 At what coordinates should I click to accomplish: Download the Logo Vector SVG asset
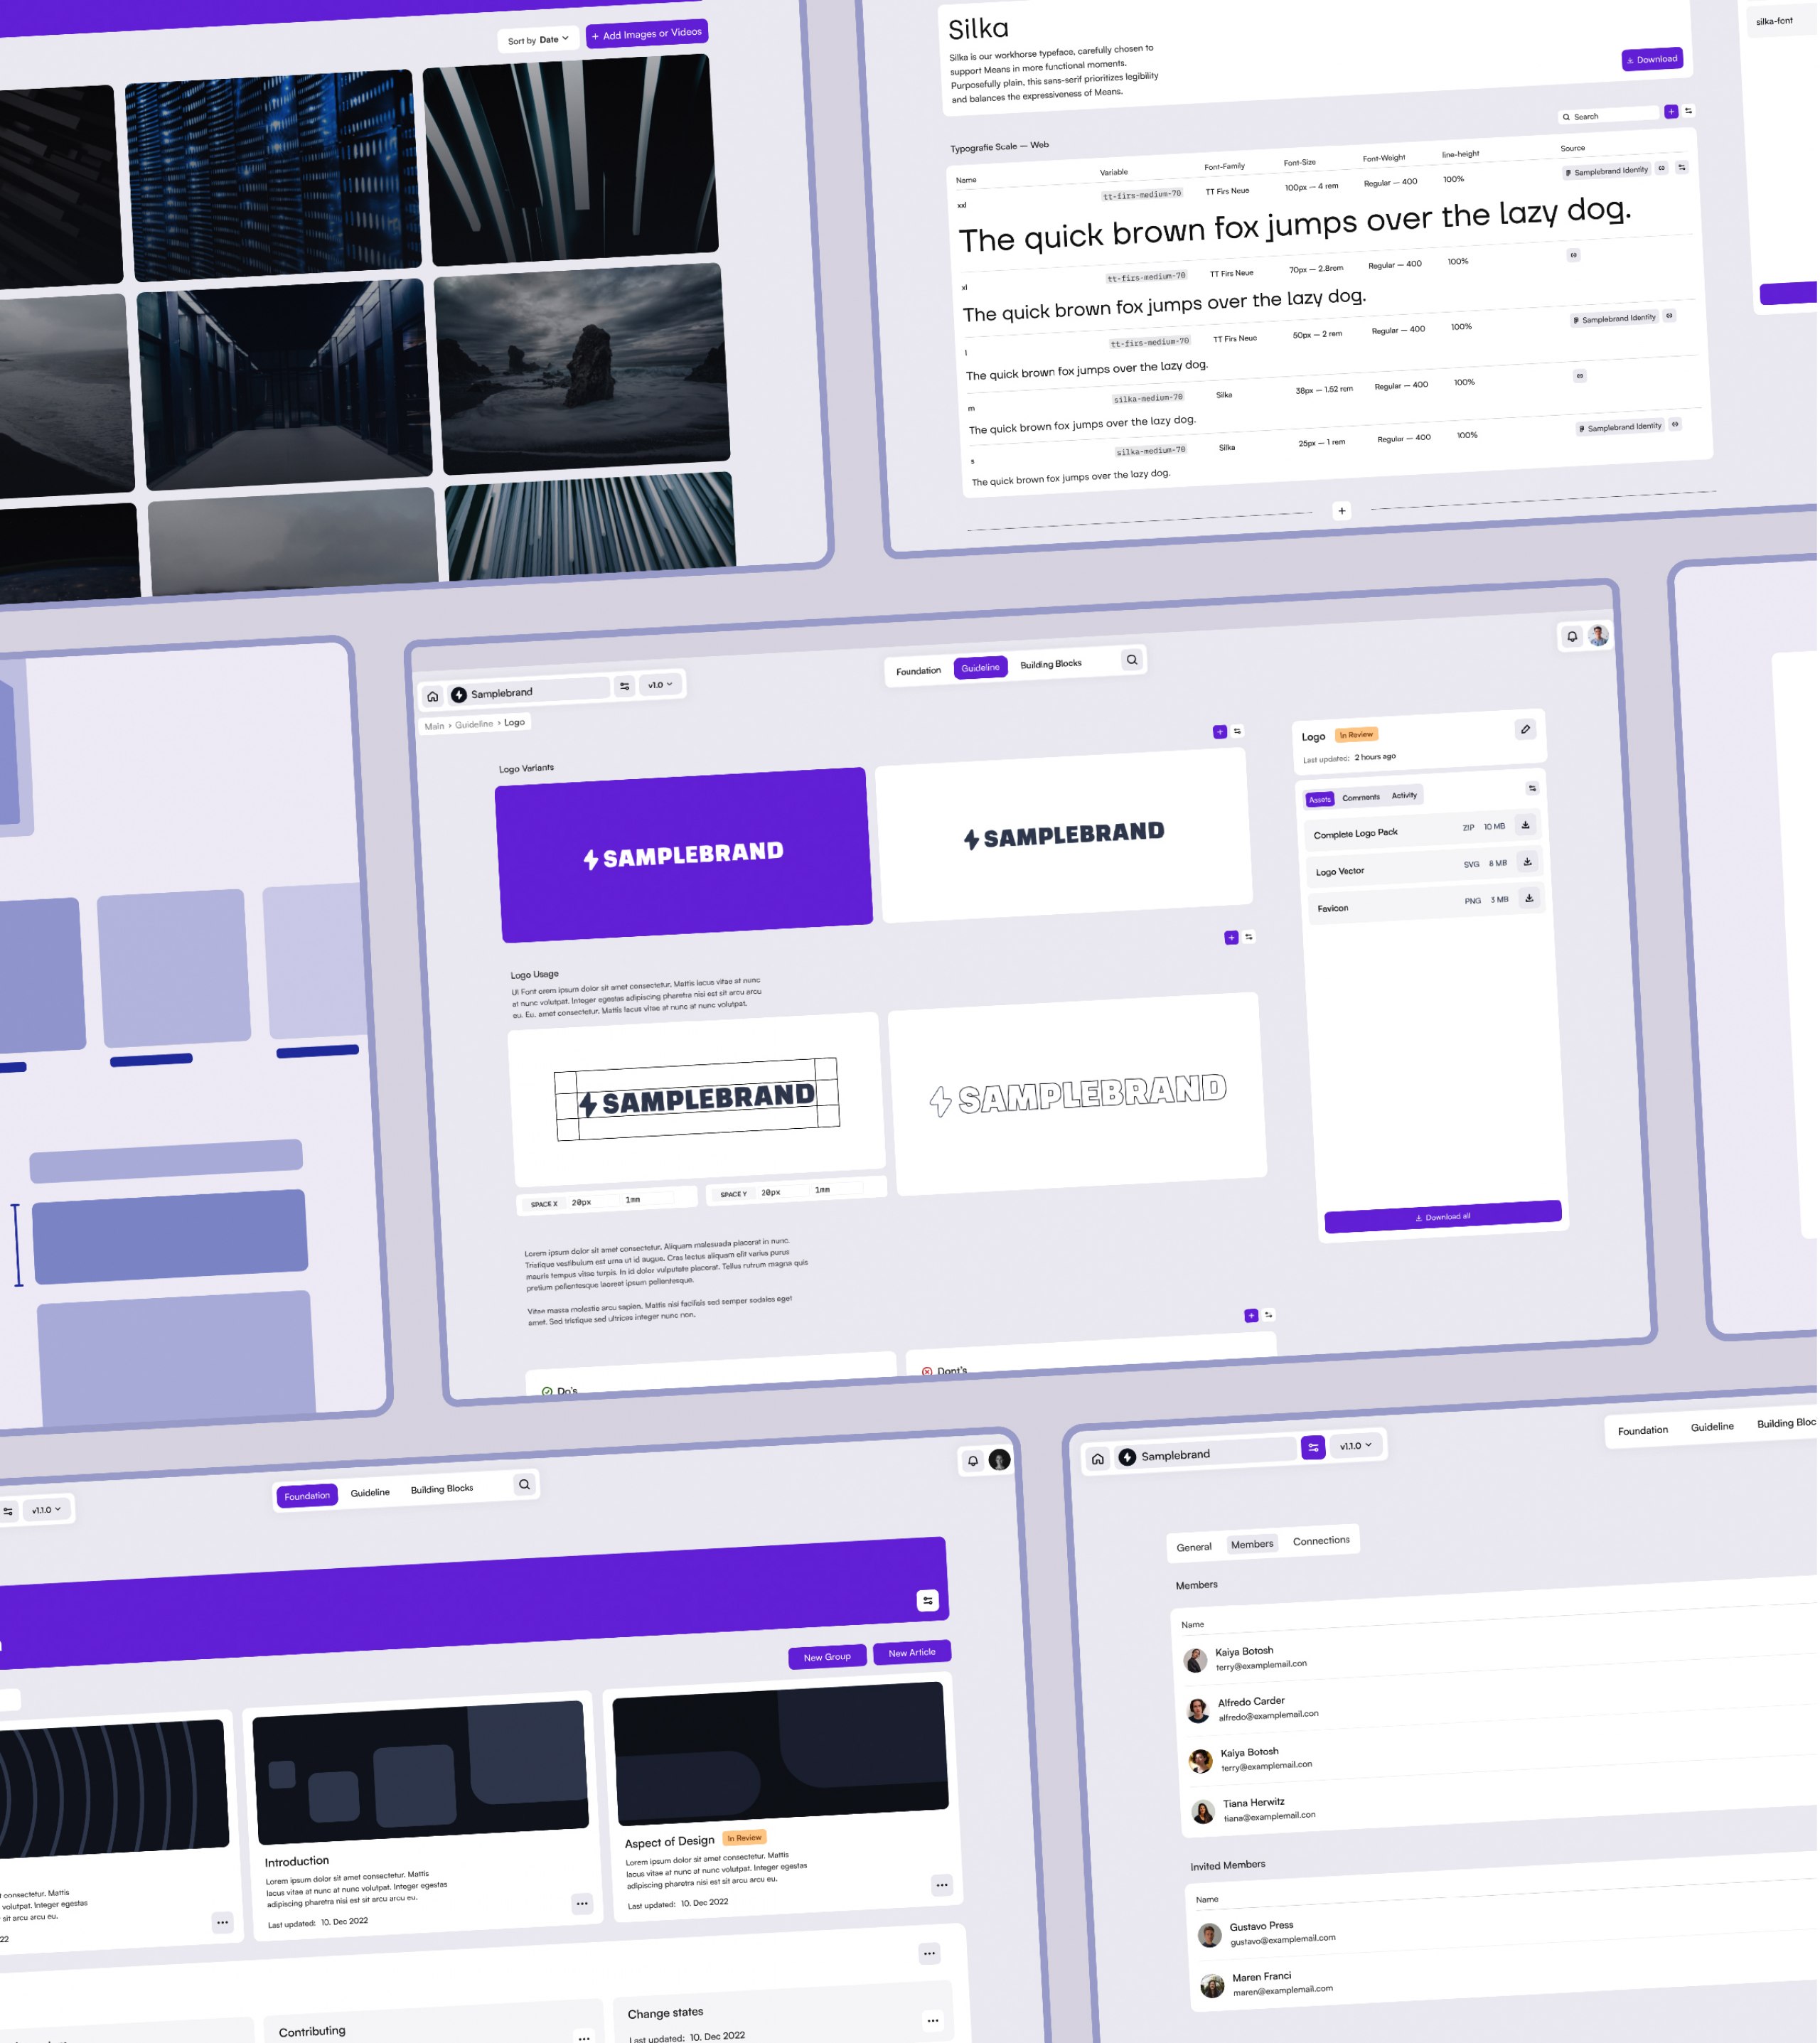click(1528, 862)
